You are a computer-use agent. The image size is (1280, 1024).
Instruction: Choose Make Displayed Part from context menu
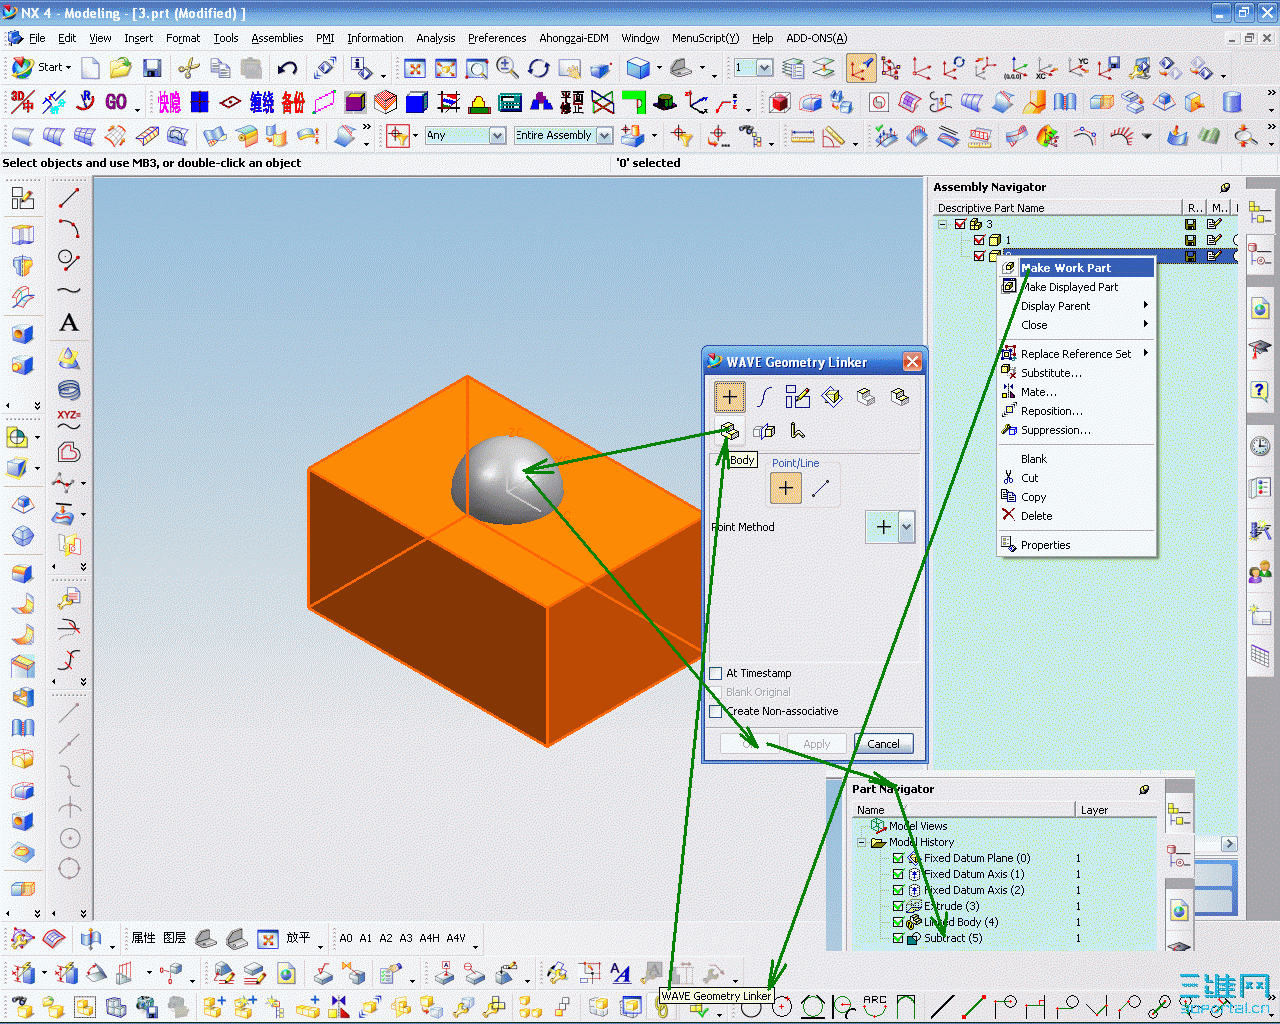[1077, 287]
